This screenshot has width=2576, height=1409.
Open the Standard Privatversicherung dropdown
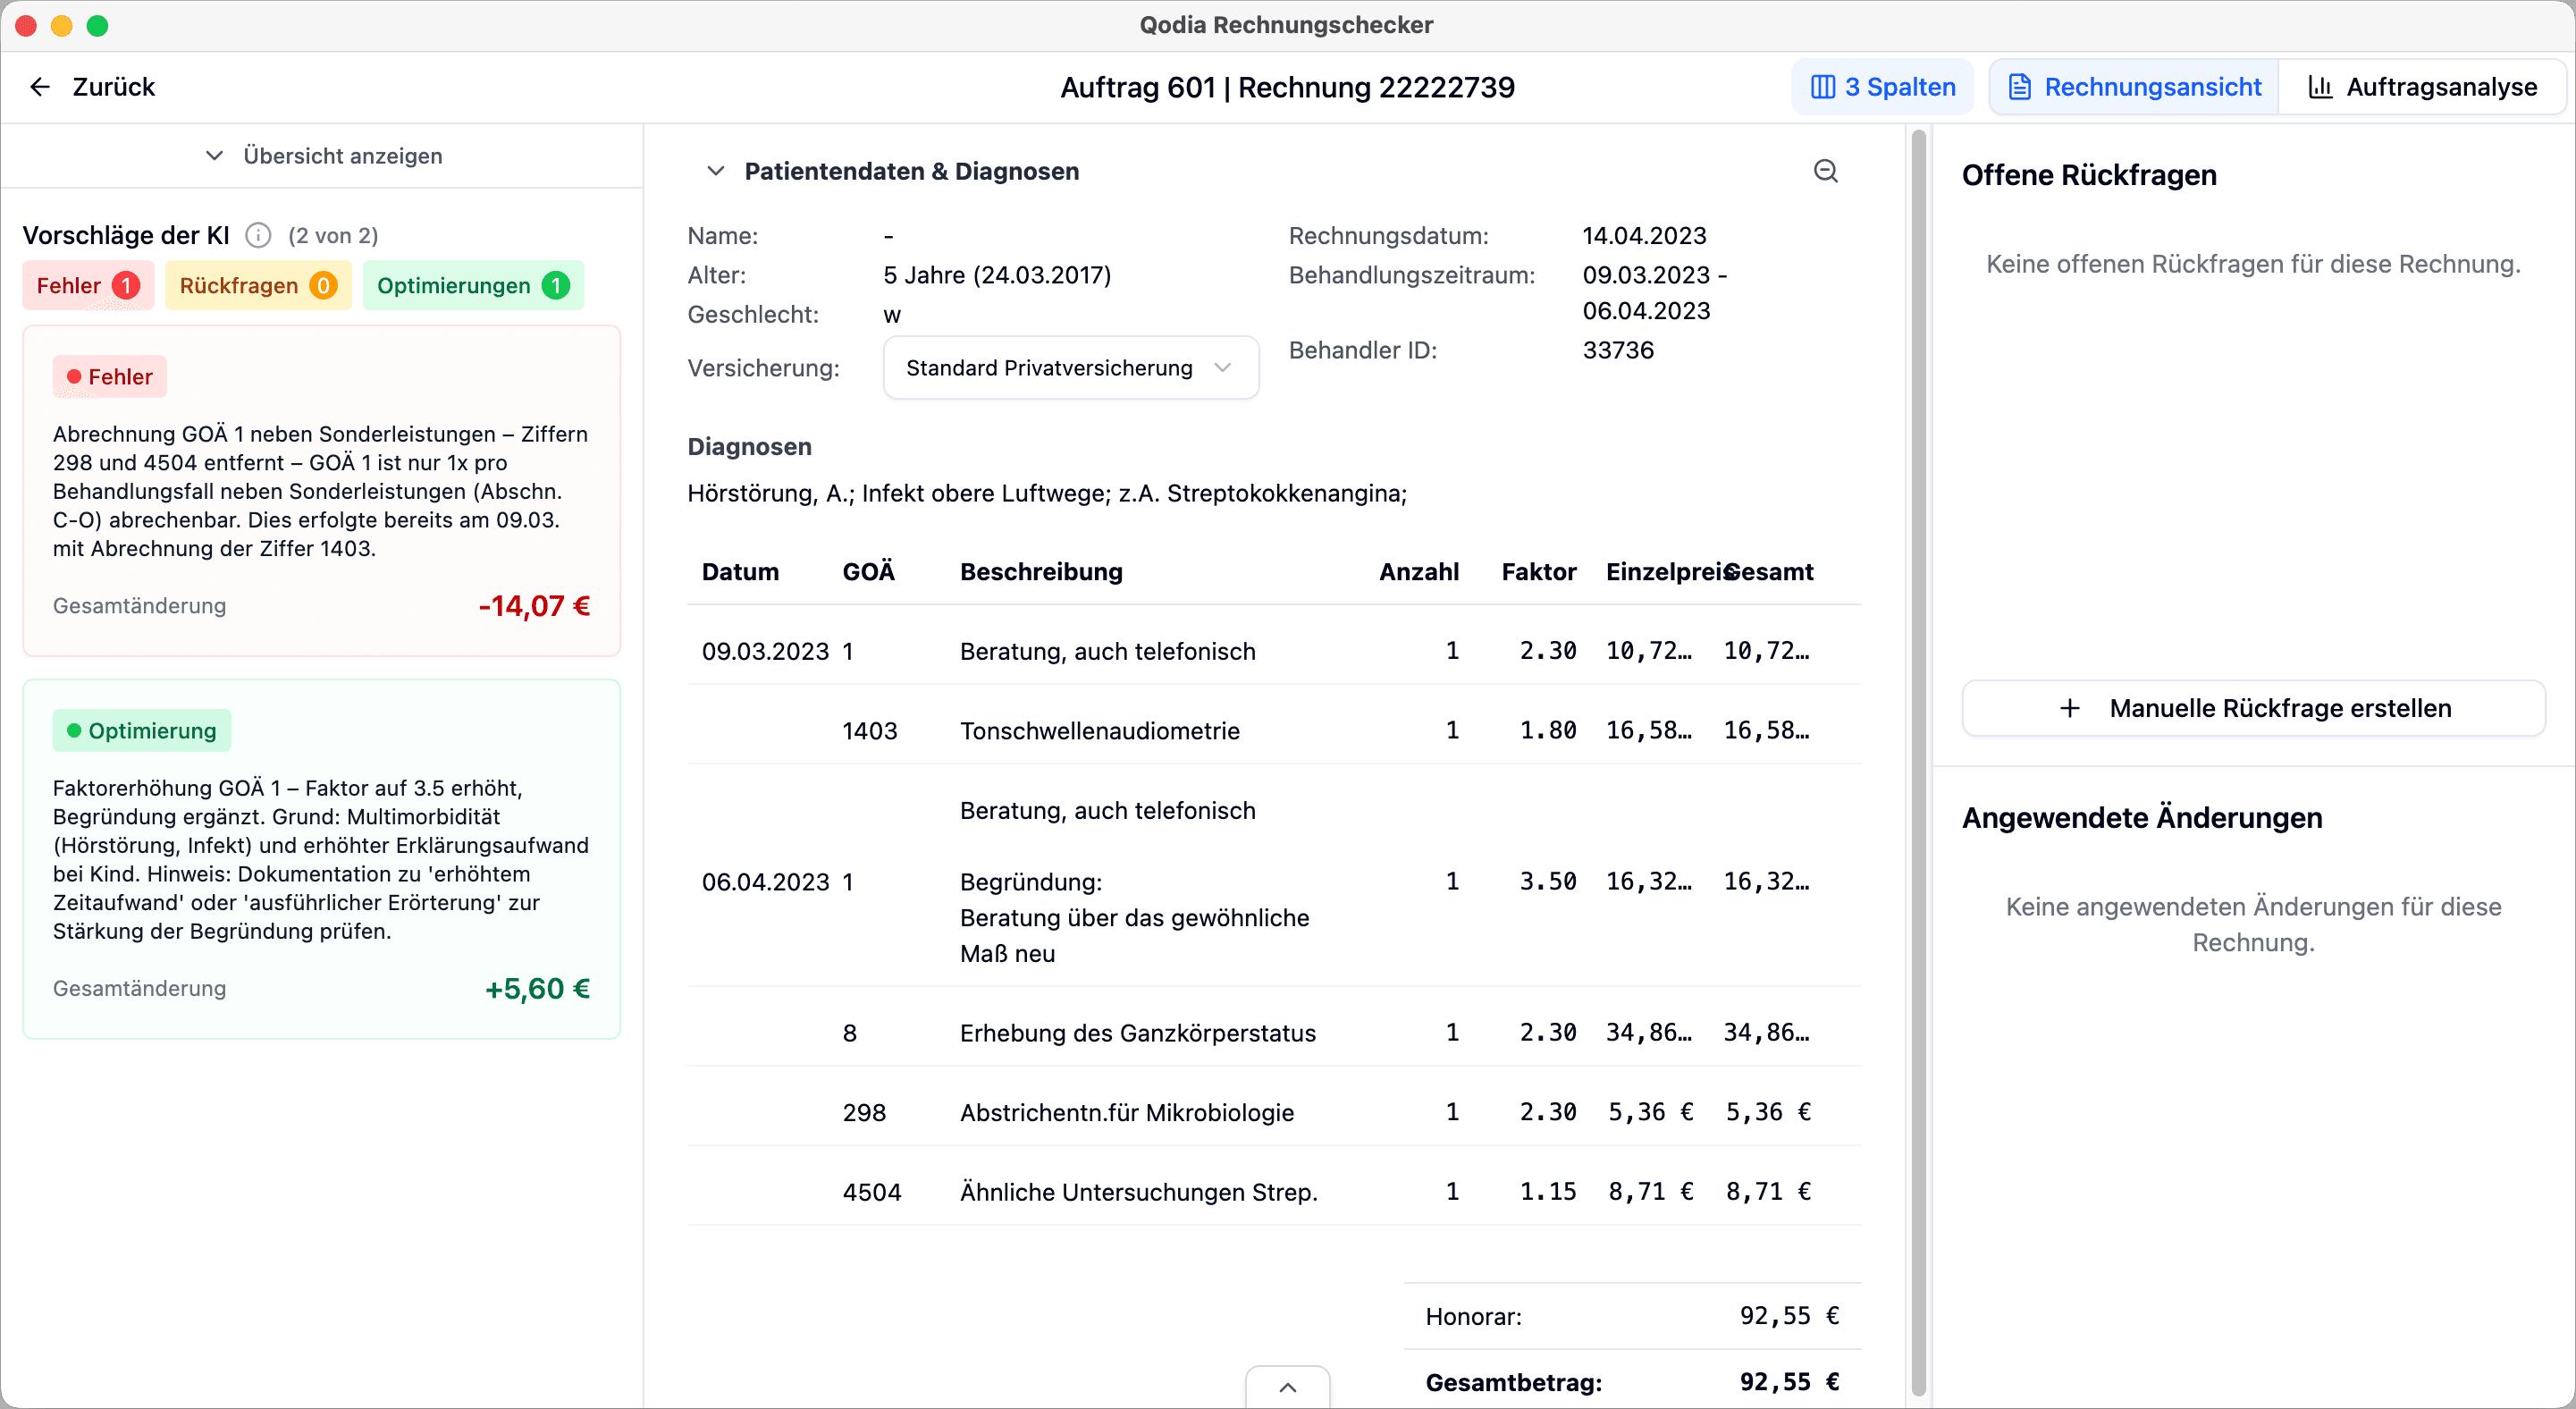coord(1069,367)
